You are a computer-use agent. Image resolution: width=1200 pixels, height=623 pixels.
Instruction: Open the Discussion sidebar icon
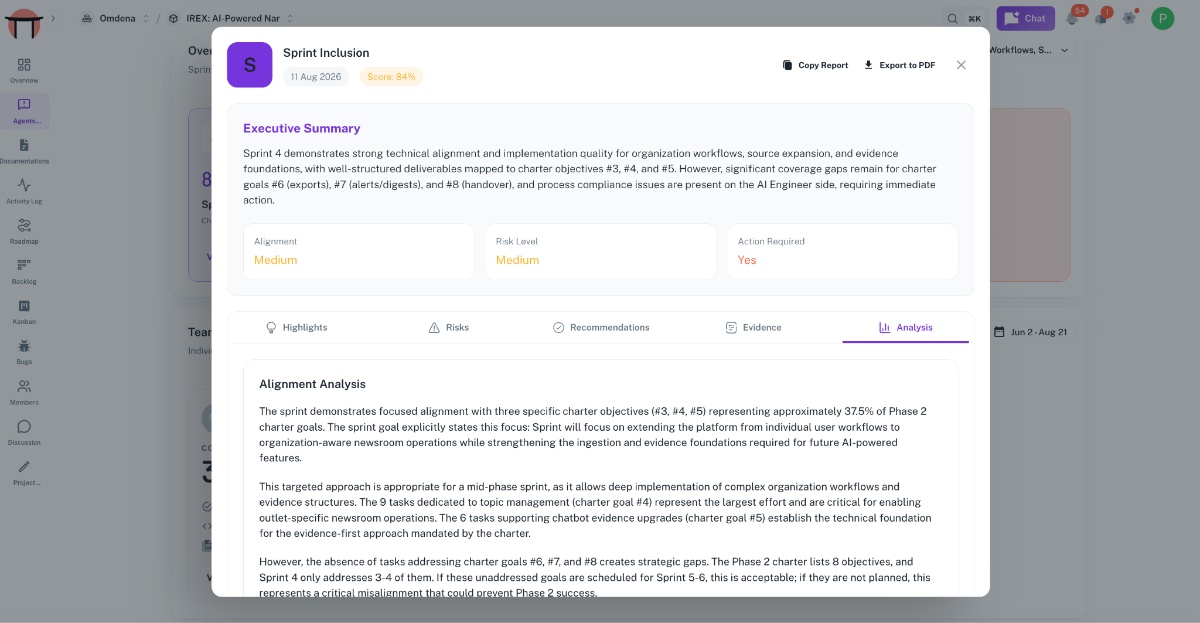24,432
